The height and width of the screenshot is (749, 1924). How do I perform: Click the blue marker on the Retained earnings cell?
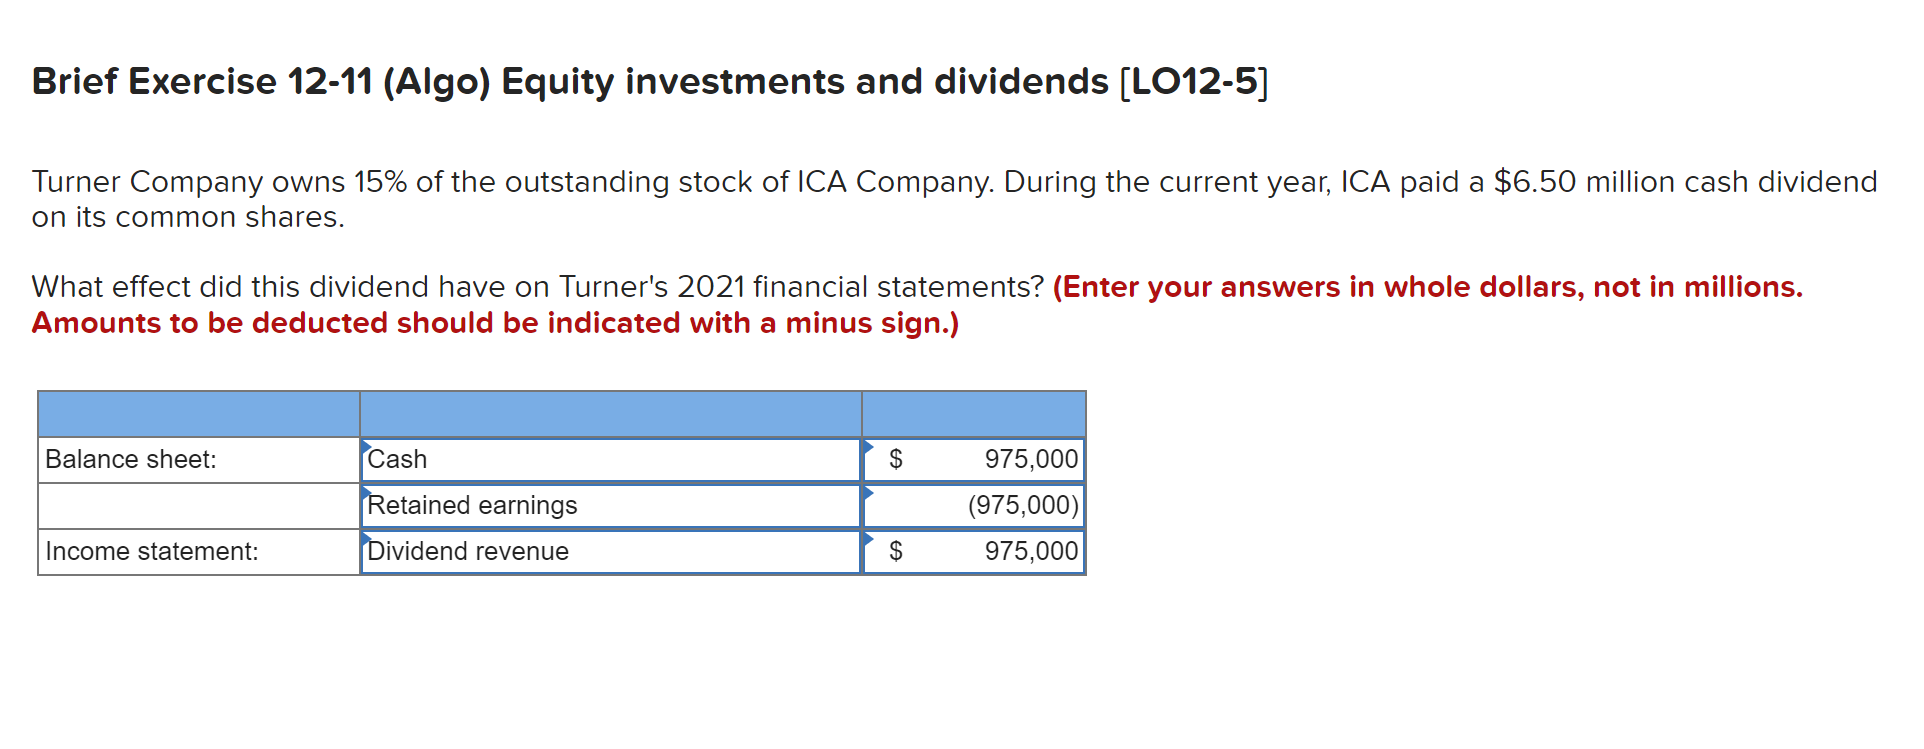tap(366, 494)
